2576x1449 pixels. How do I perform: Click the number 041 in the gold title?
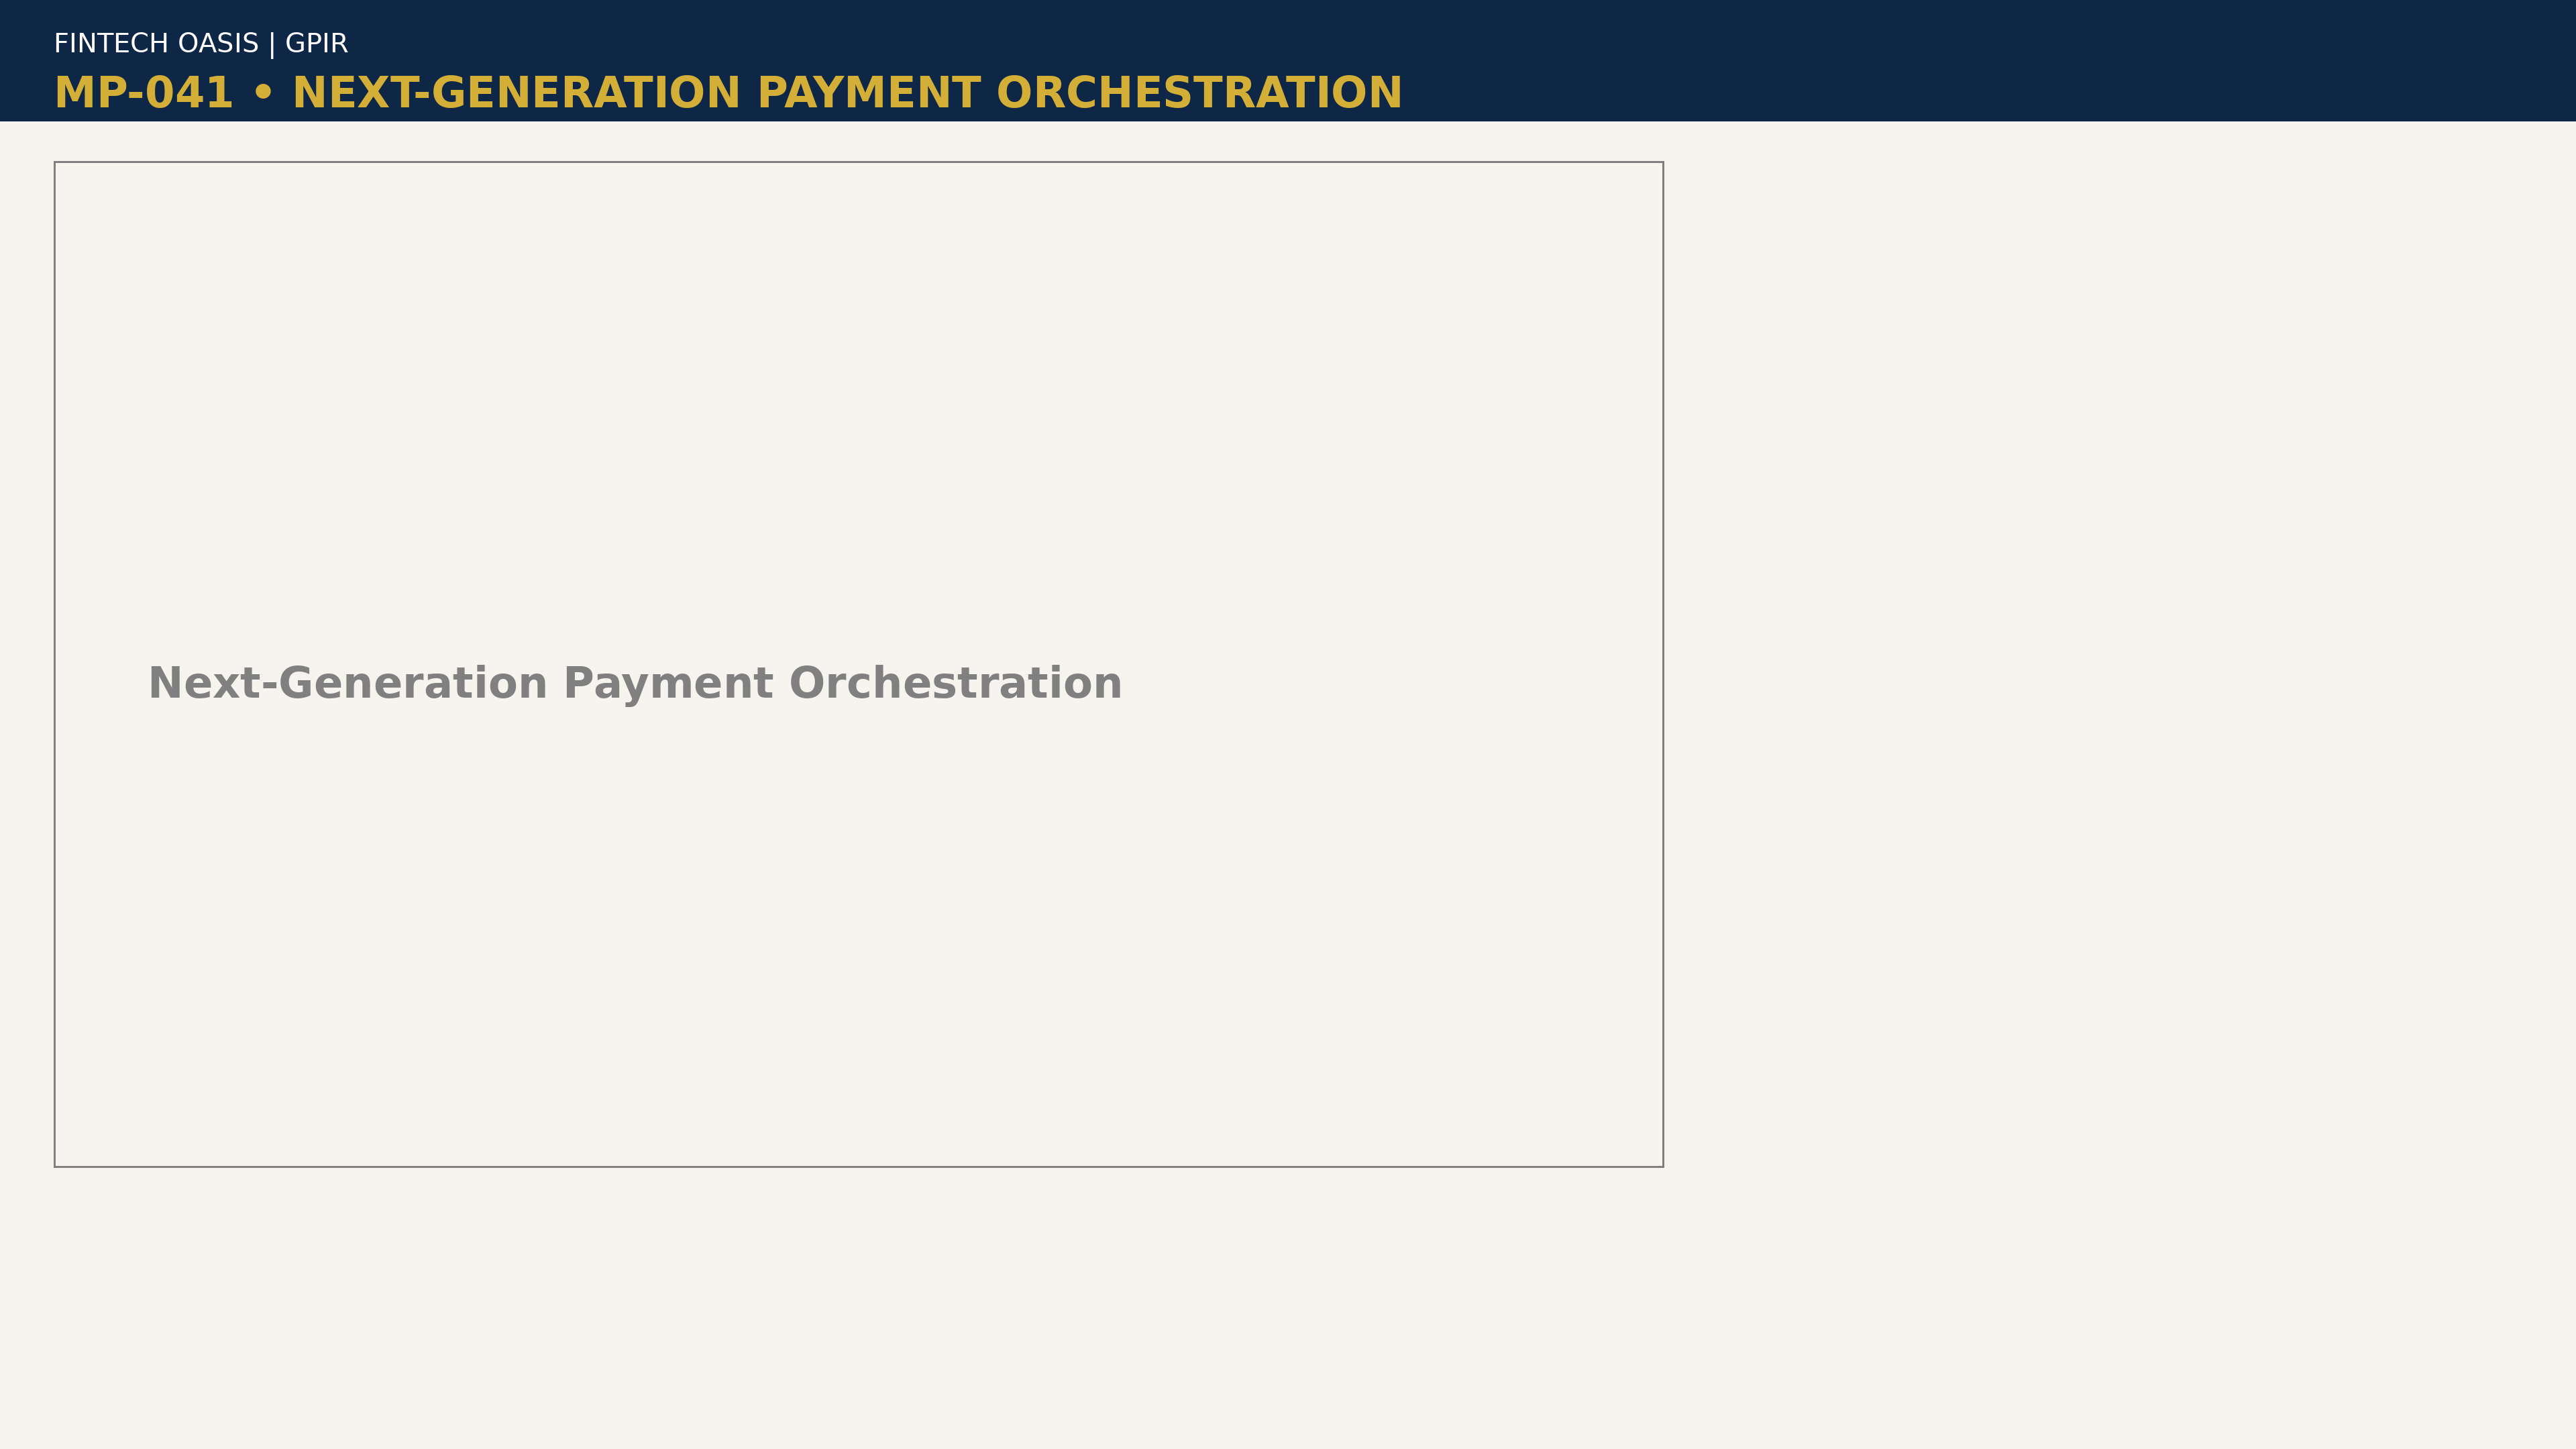point(189,93)
